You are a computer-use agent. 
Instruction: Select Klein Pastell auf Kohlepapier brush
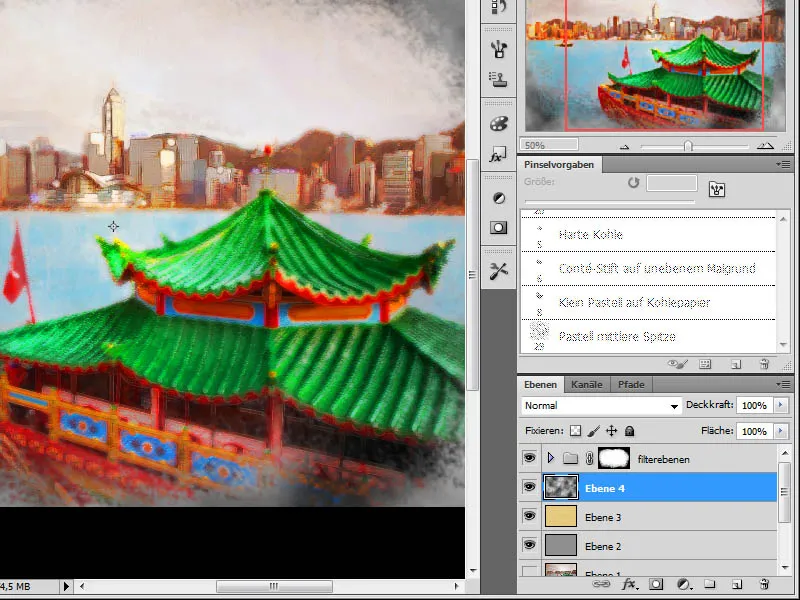[x=648, y=303]
